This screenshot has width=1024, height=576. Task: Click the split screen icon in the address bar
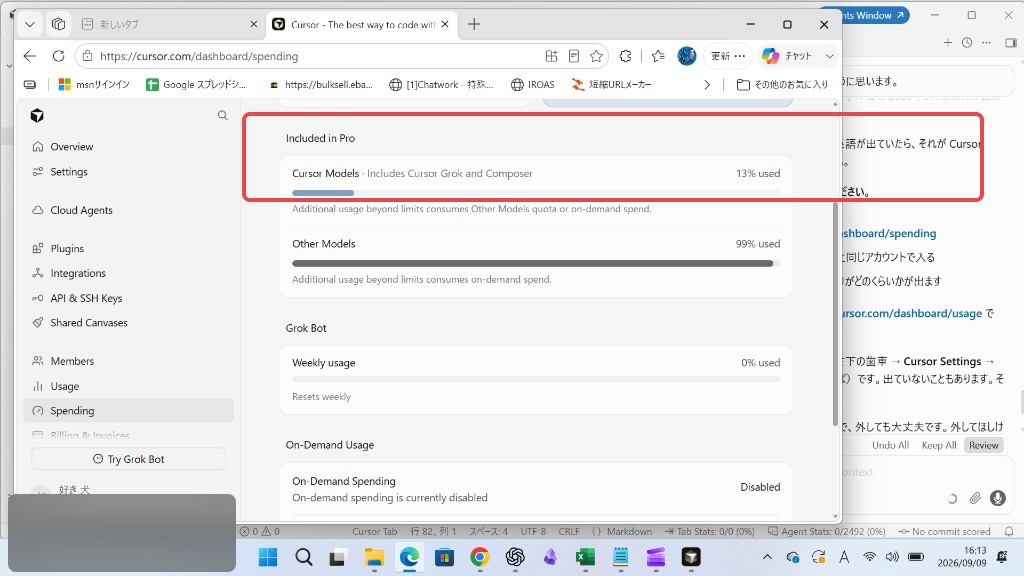[551, 56]
